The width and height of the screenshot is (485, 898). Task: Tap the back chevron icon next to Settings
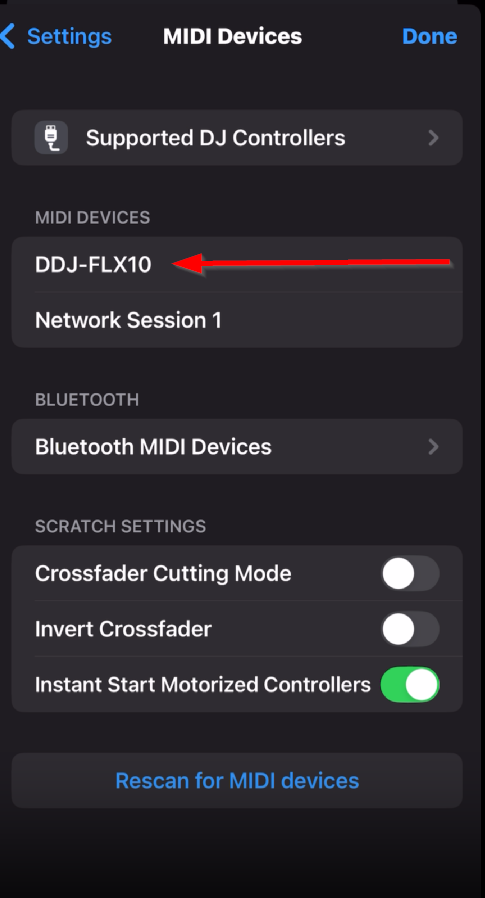(7, 36)
